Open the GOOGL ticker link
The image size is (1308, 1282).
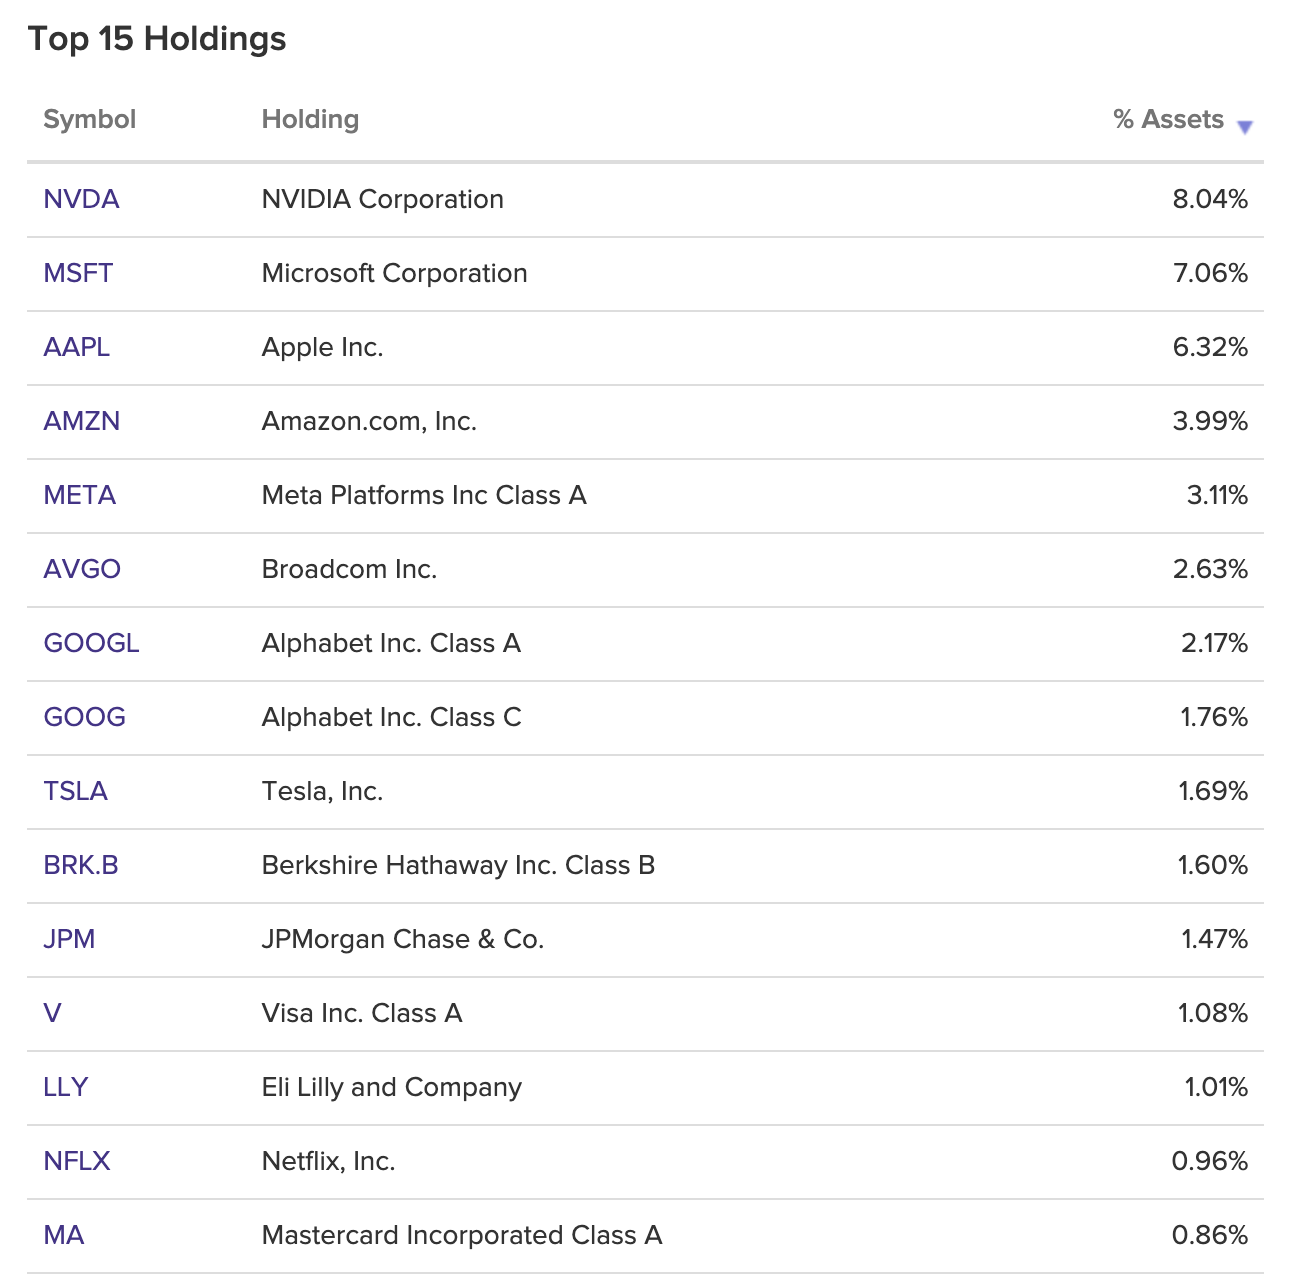click(91, 643)
